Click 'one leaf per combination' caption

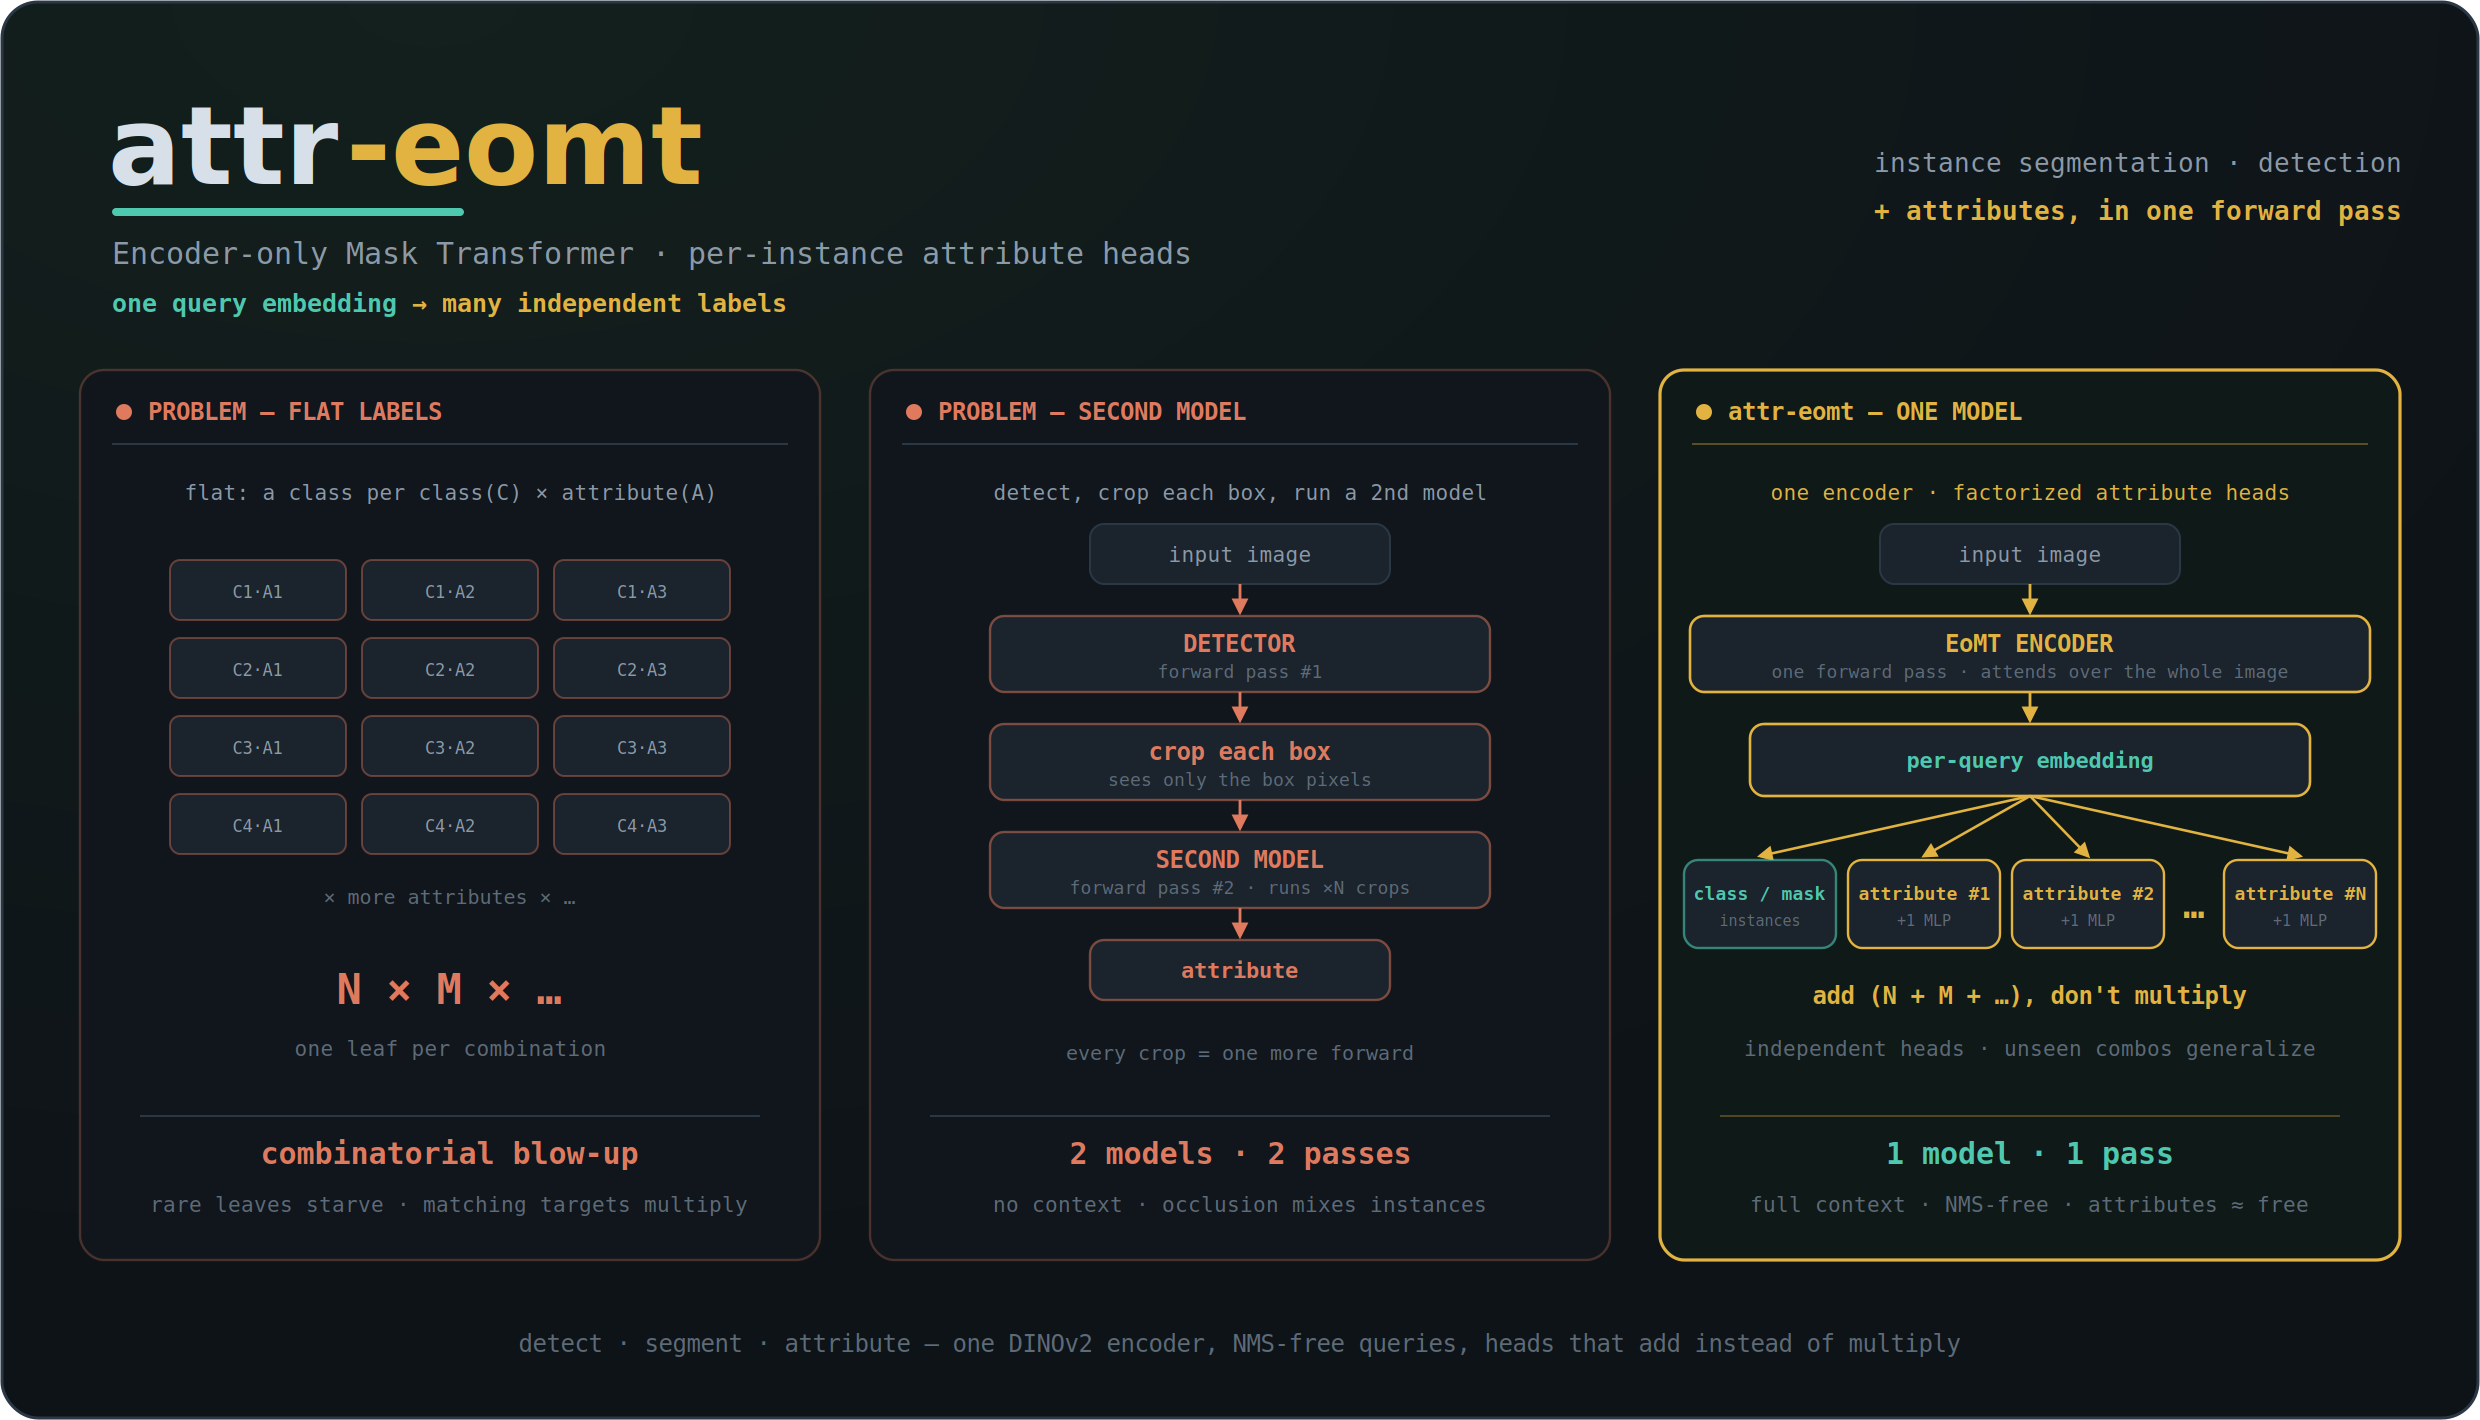(x=450, y=1049)
